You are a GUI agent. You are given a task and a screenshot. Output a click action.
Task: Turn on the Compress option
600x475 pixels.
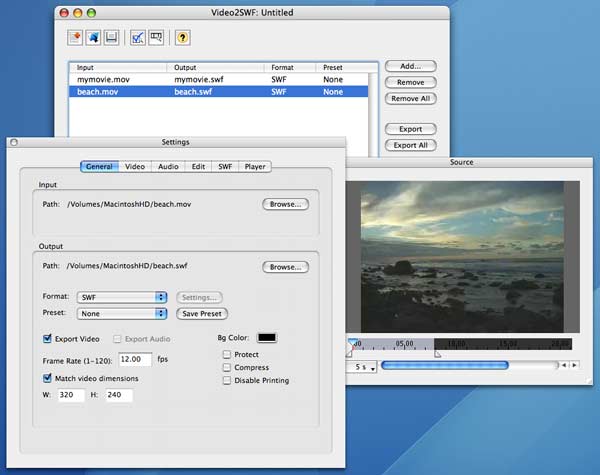point(227,367)
